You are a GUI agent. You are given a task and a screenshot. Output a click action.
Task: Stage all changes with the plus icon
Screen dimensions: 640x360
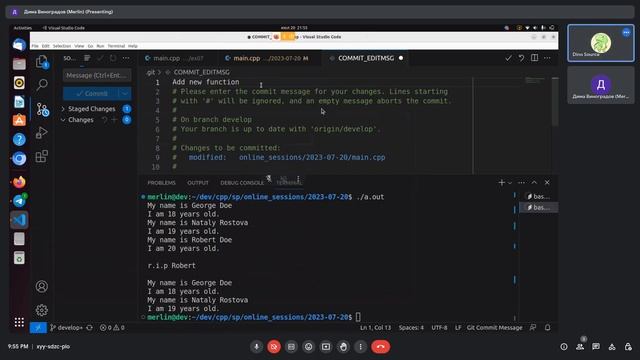pos(114,120)
